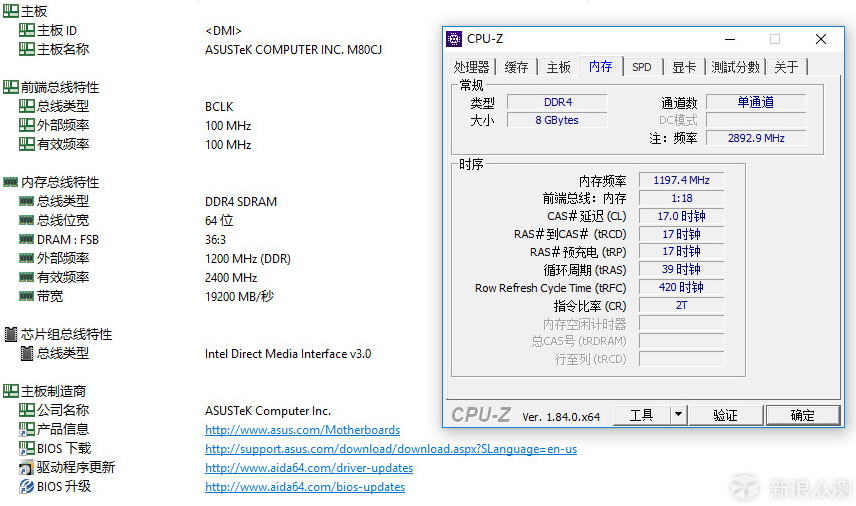Screen dimensions: 856x506
Task: Click the icon beside 公司名称
Action: (27, 410)
